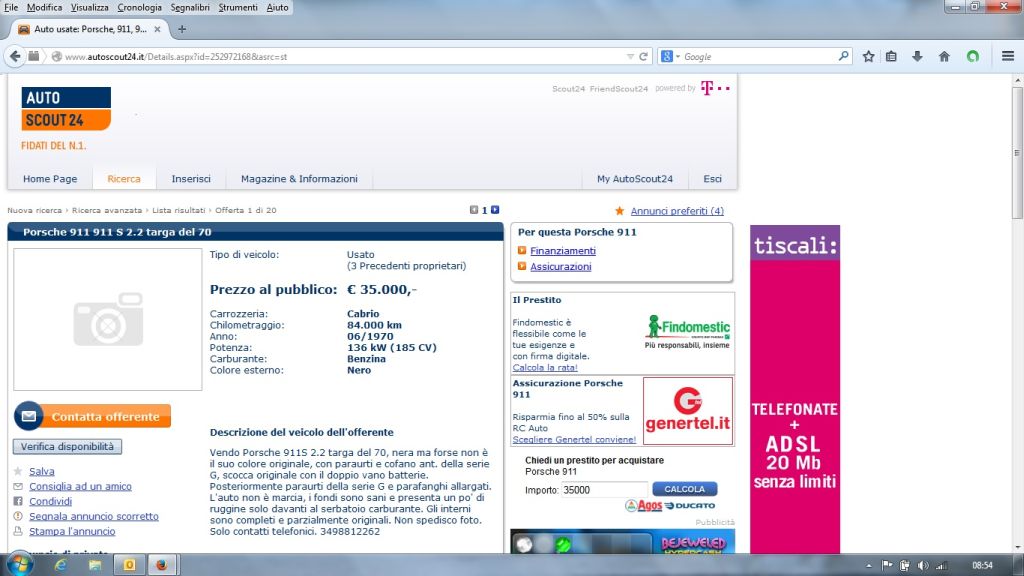
Task: Click the Bejeweled ad banner
Action: point(622,541)
